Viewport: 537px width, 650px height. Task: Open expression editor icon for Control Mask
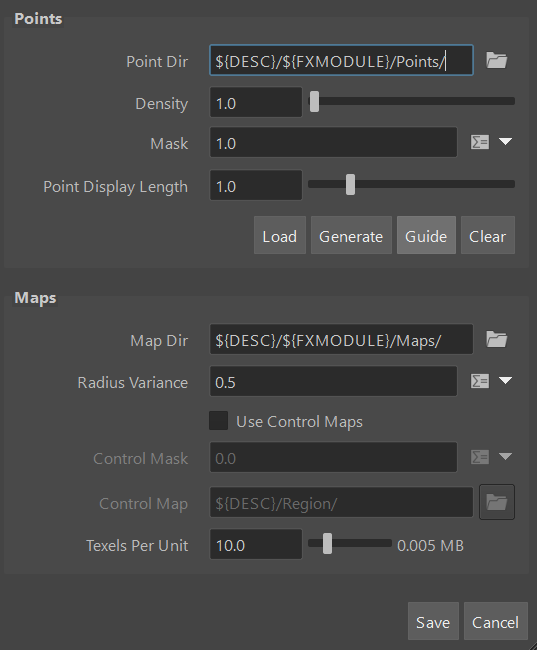(480, 457)
